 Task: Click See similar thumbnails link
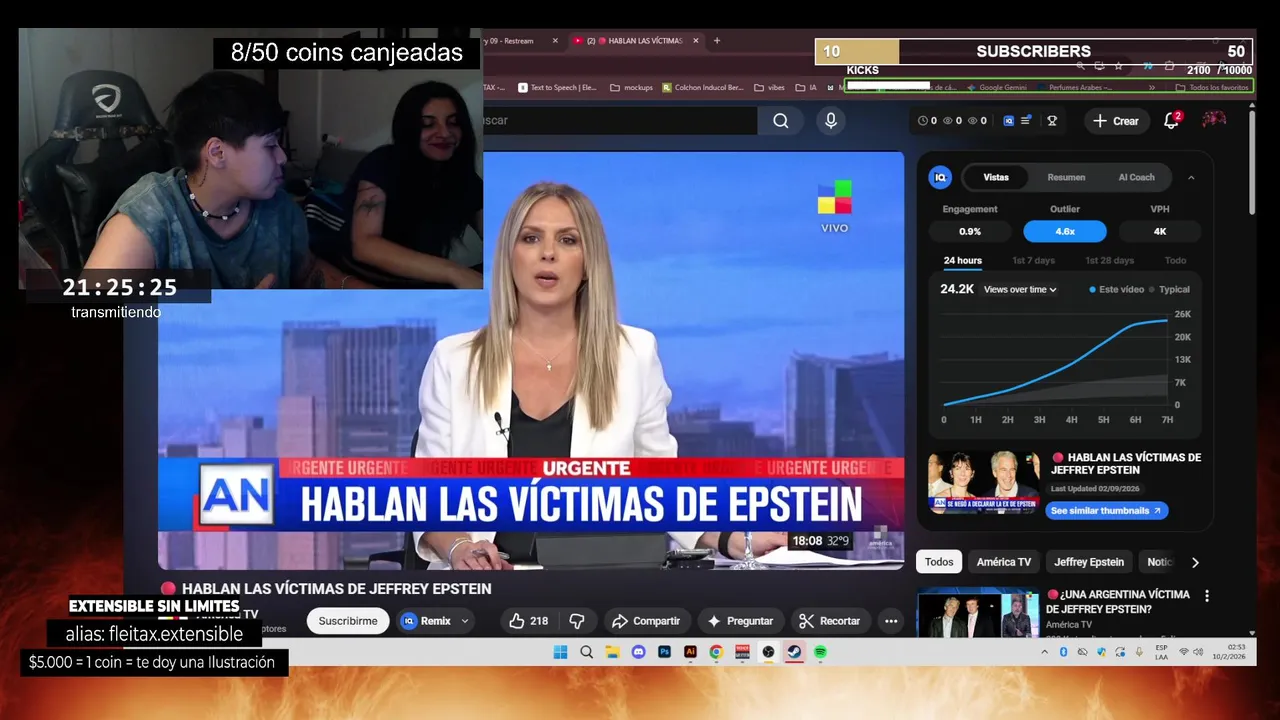tap(1106, 510)
